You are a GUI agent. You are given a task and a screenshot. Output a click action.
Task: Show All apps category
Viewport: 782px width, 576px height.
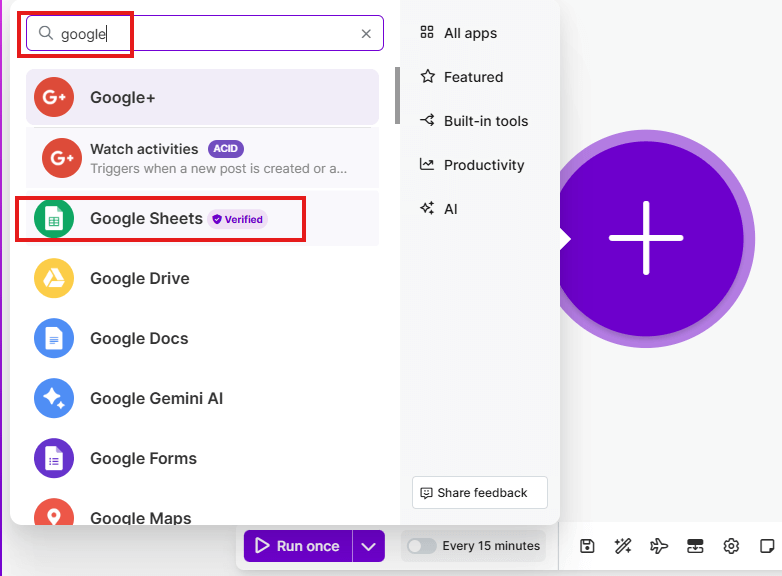click(458, 33)
